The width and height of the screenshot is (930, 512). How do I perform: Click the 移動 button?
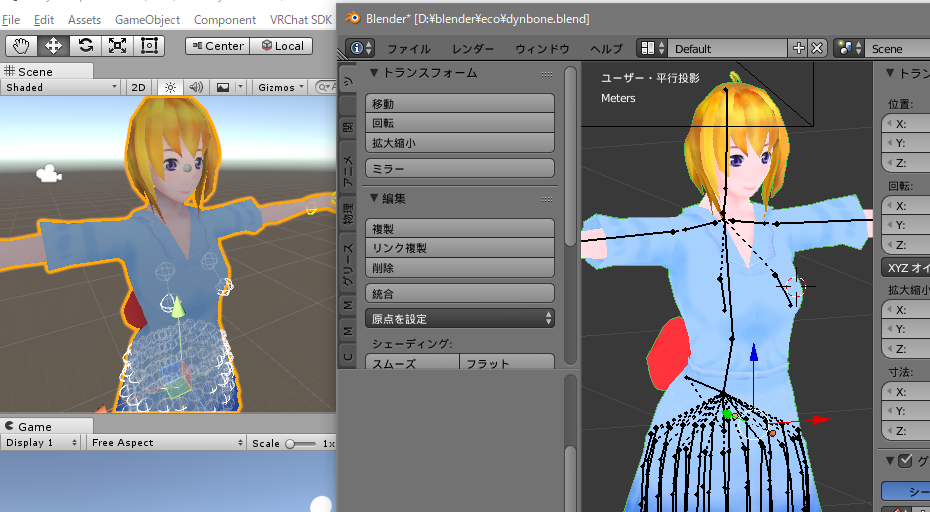[x=460, y=103]
